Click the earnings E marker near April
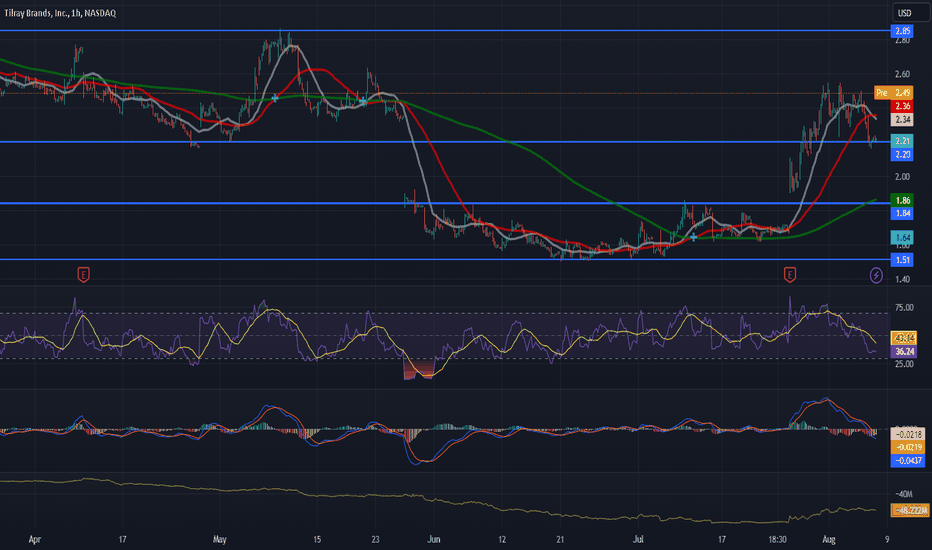The image size is (932, 550). [x=84, y=275]
